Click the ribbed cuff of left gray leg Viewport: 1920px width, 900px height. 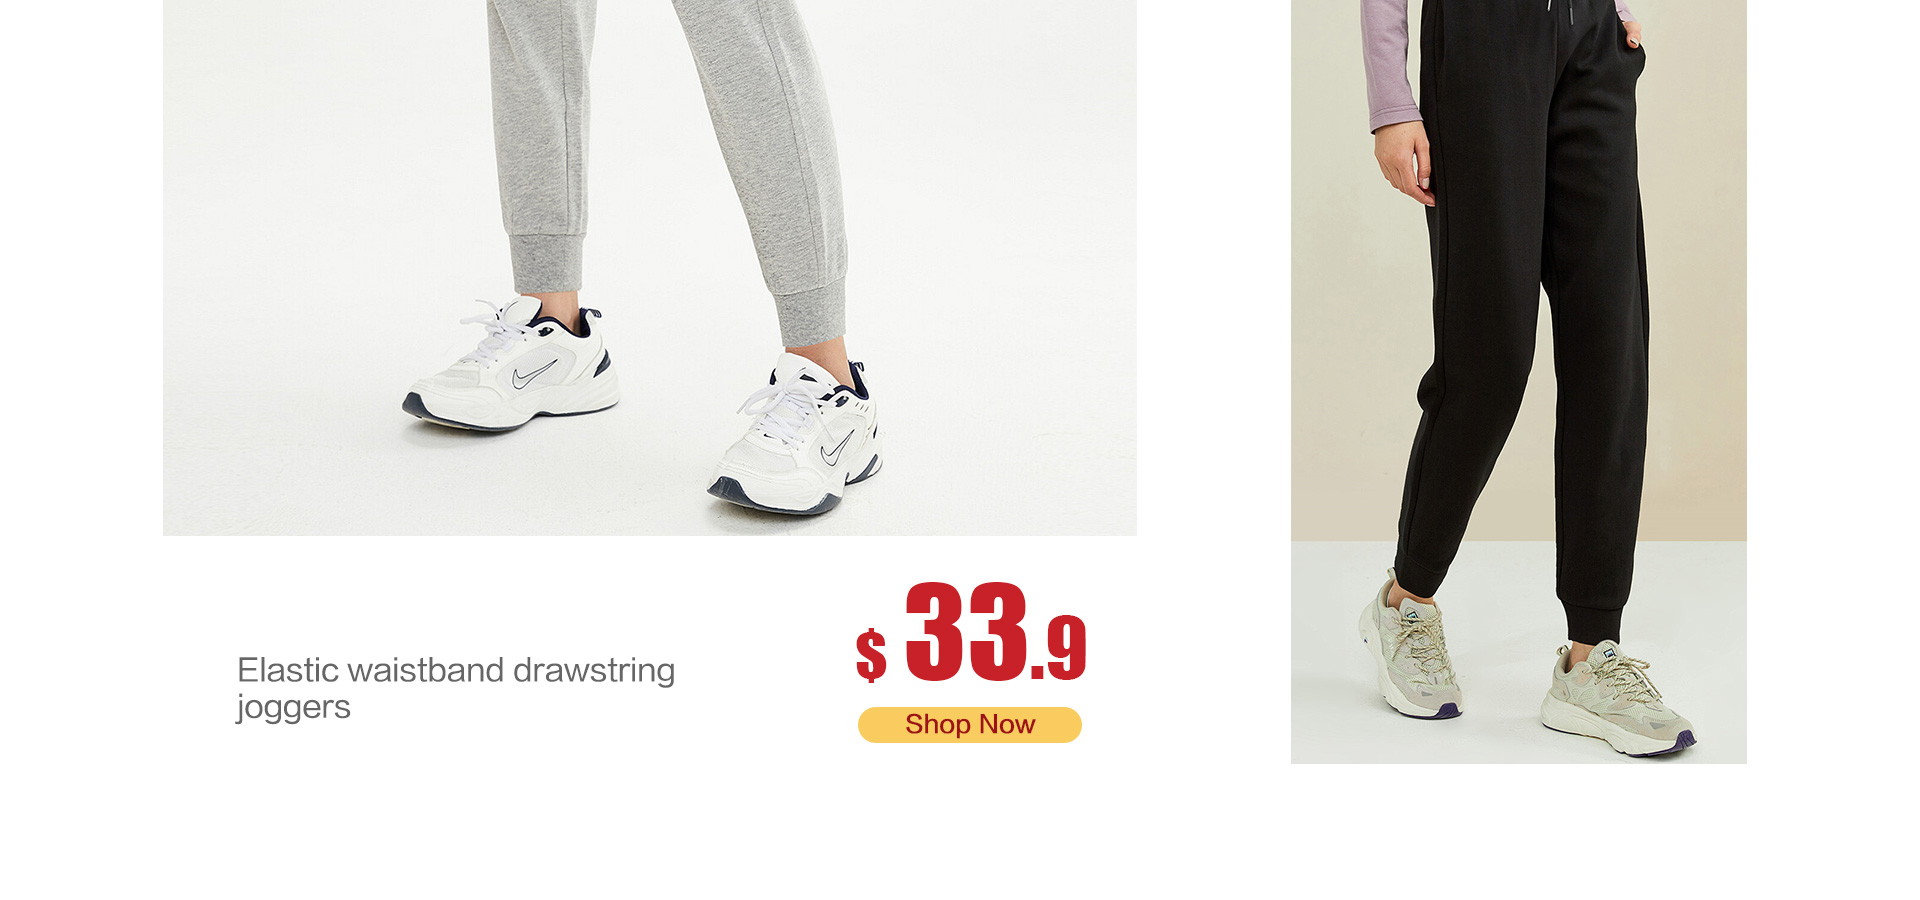547,265
